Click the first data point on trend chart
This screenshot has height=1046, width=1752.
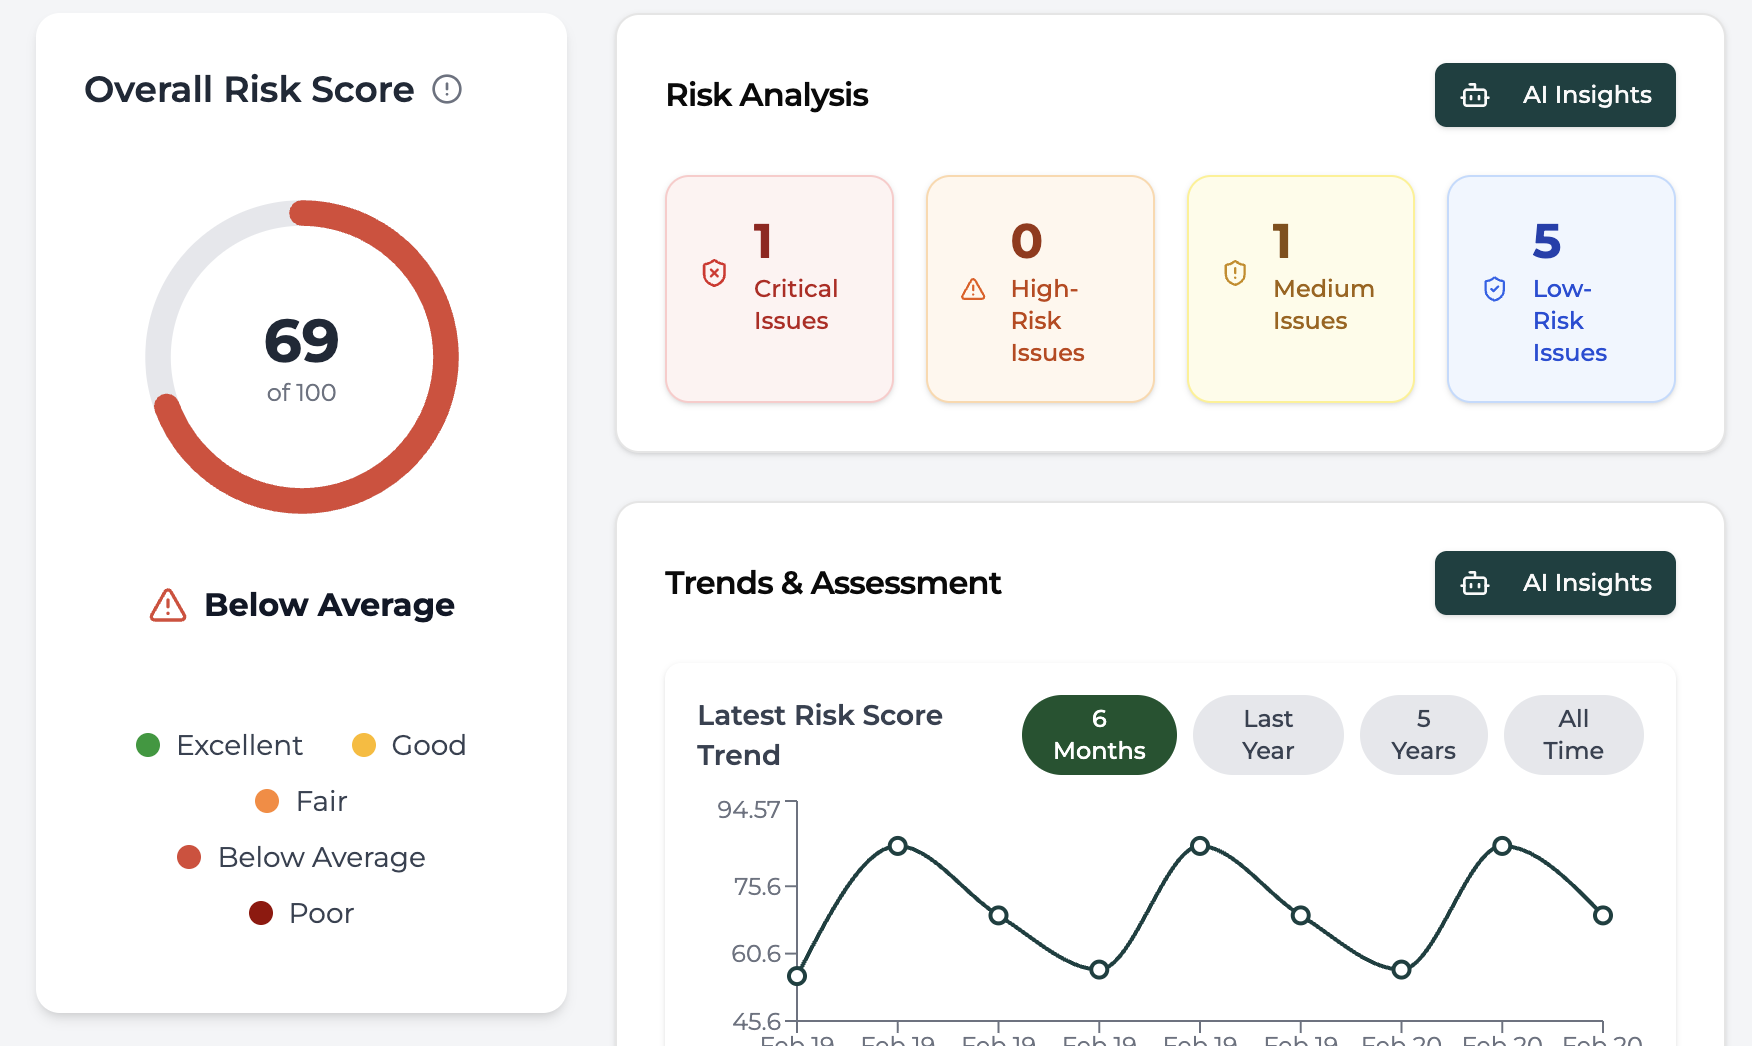click(797, 976)
